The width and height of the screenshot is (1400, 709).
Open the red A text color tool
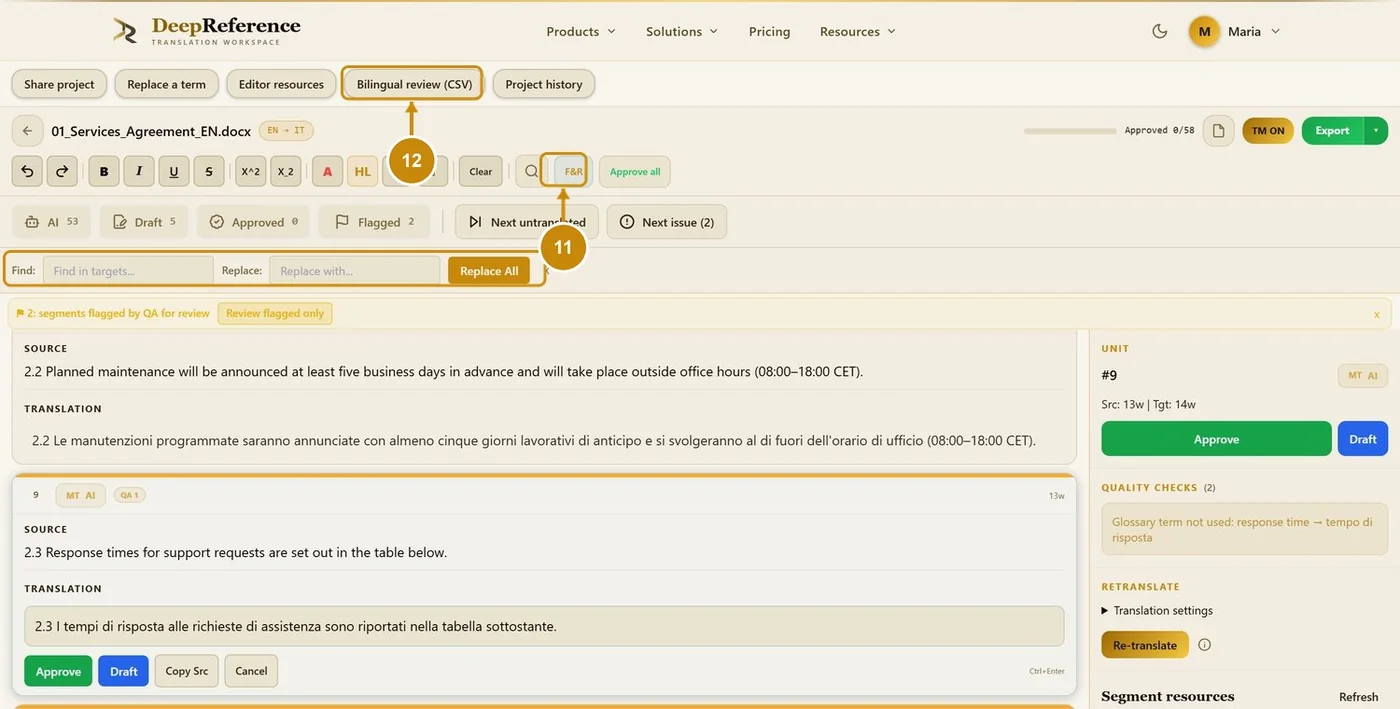327,171
